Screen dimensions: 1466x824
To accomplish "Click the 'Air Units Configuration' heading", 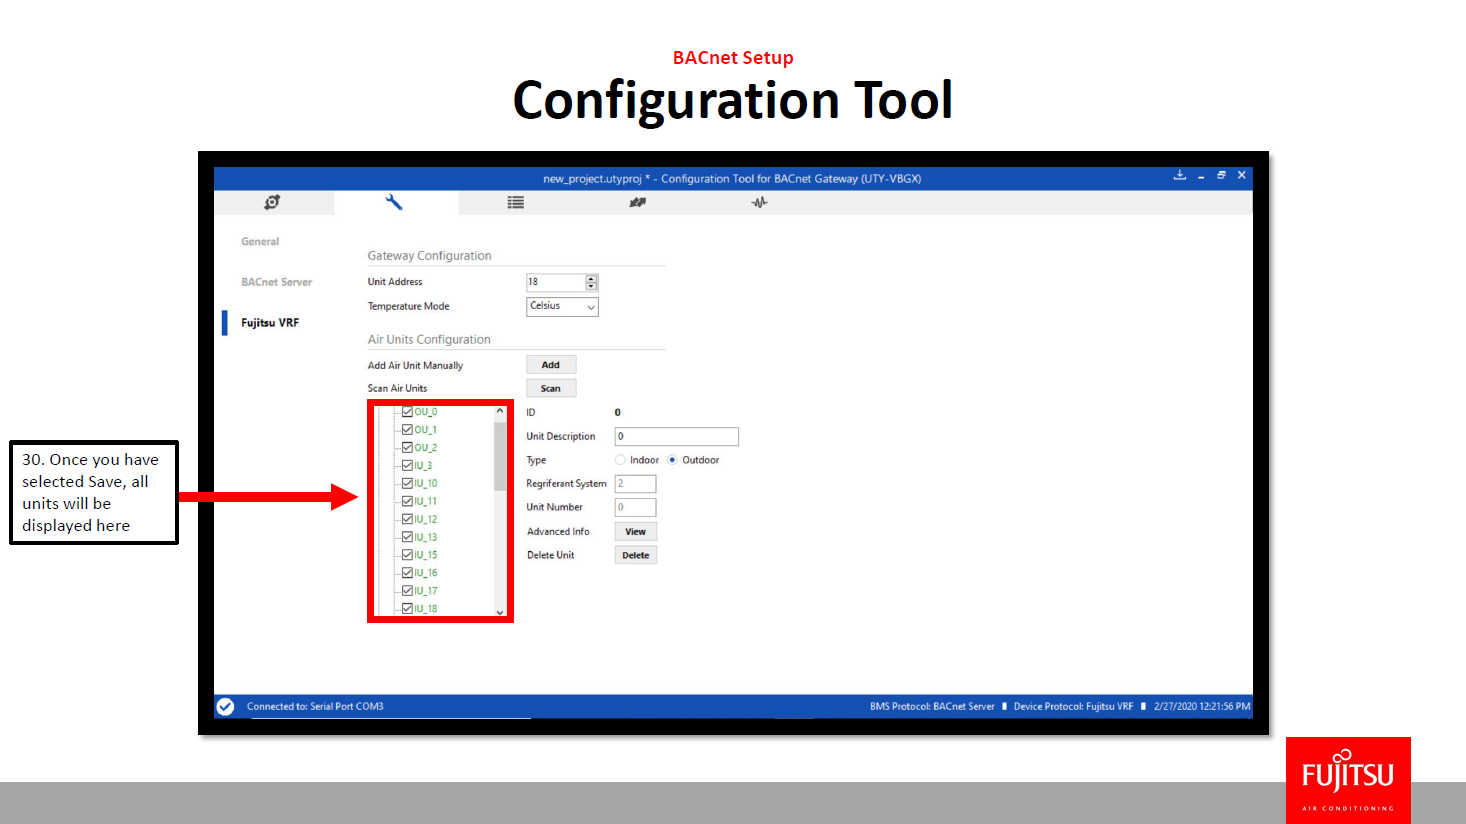I will point(429,340).
